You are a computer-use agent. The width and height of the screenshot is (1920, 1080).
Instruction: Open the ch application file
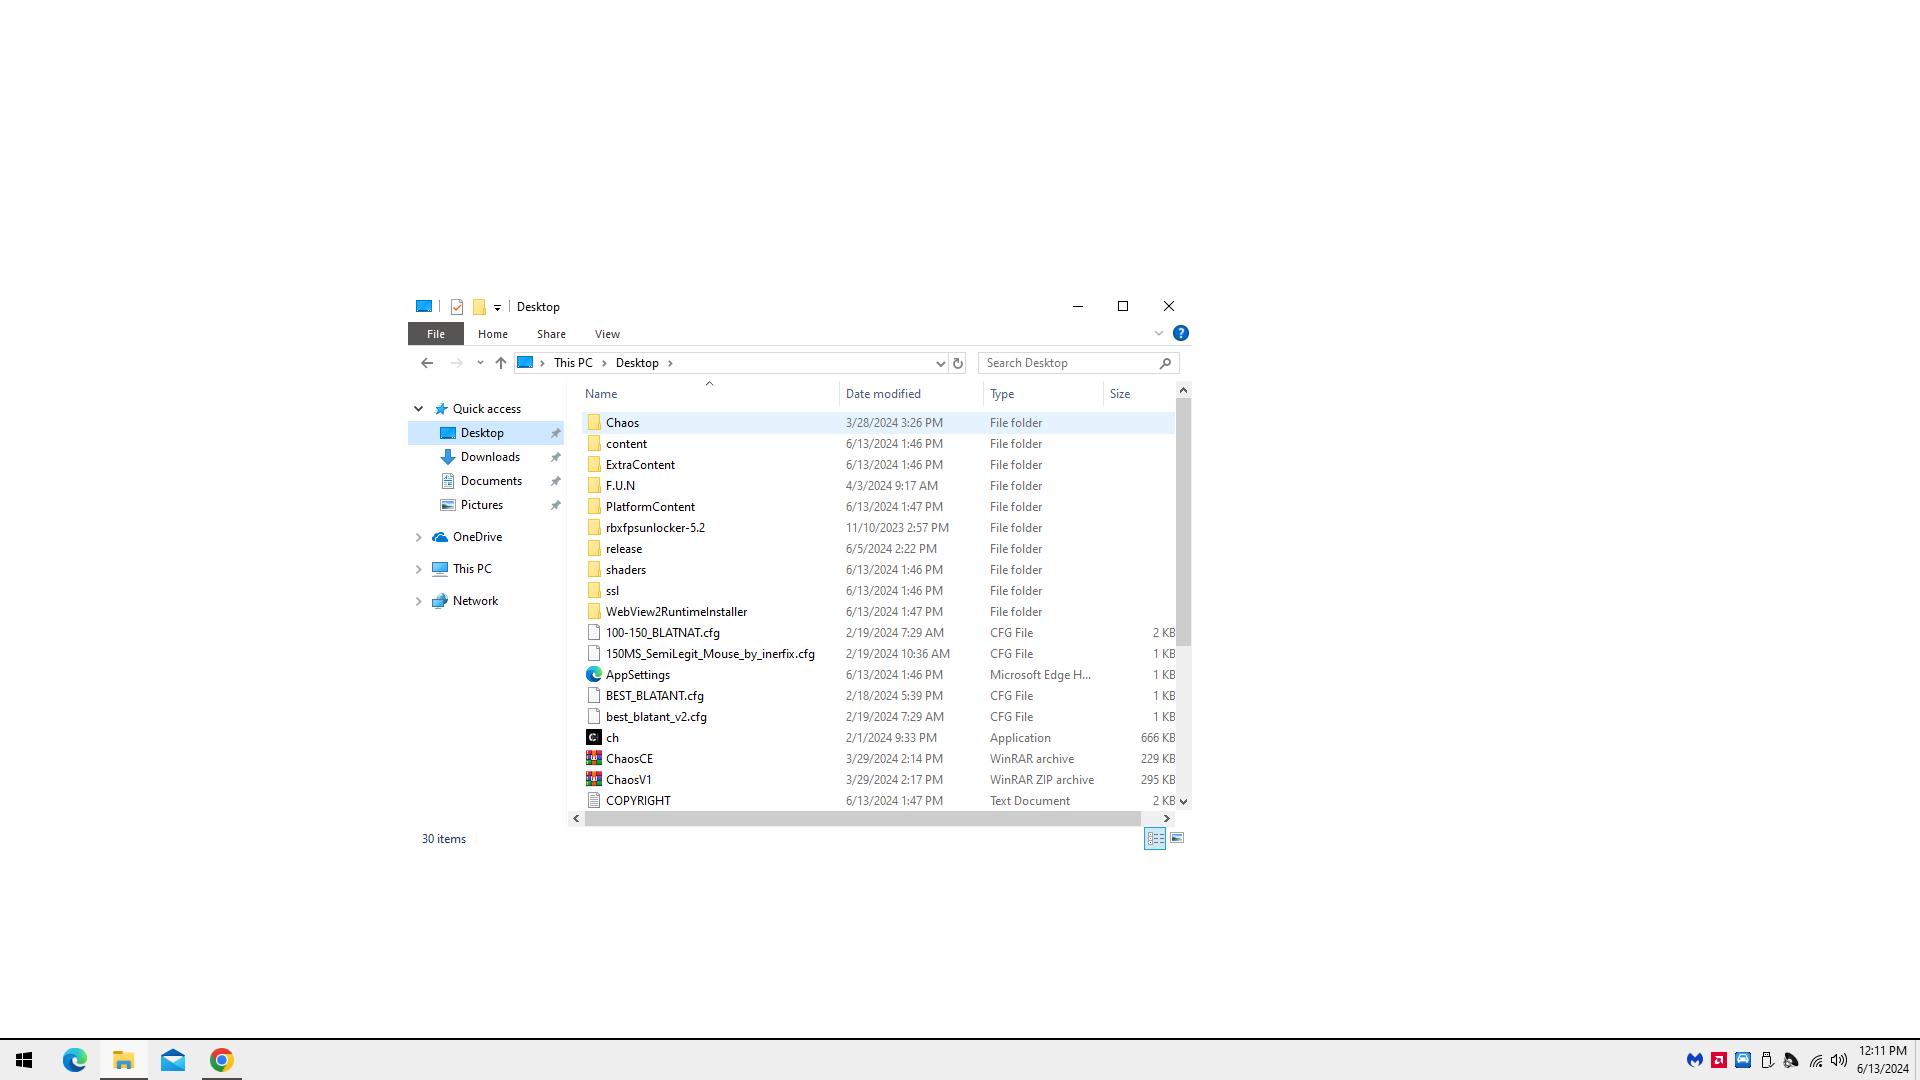click(x=612, y=738)
